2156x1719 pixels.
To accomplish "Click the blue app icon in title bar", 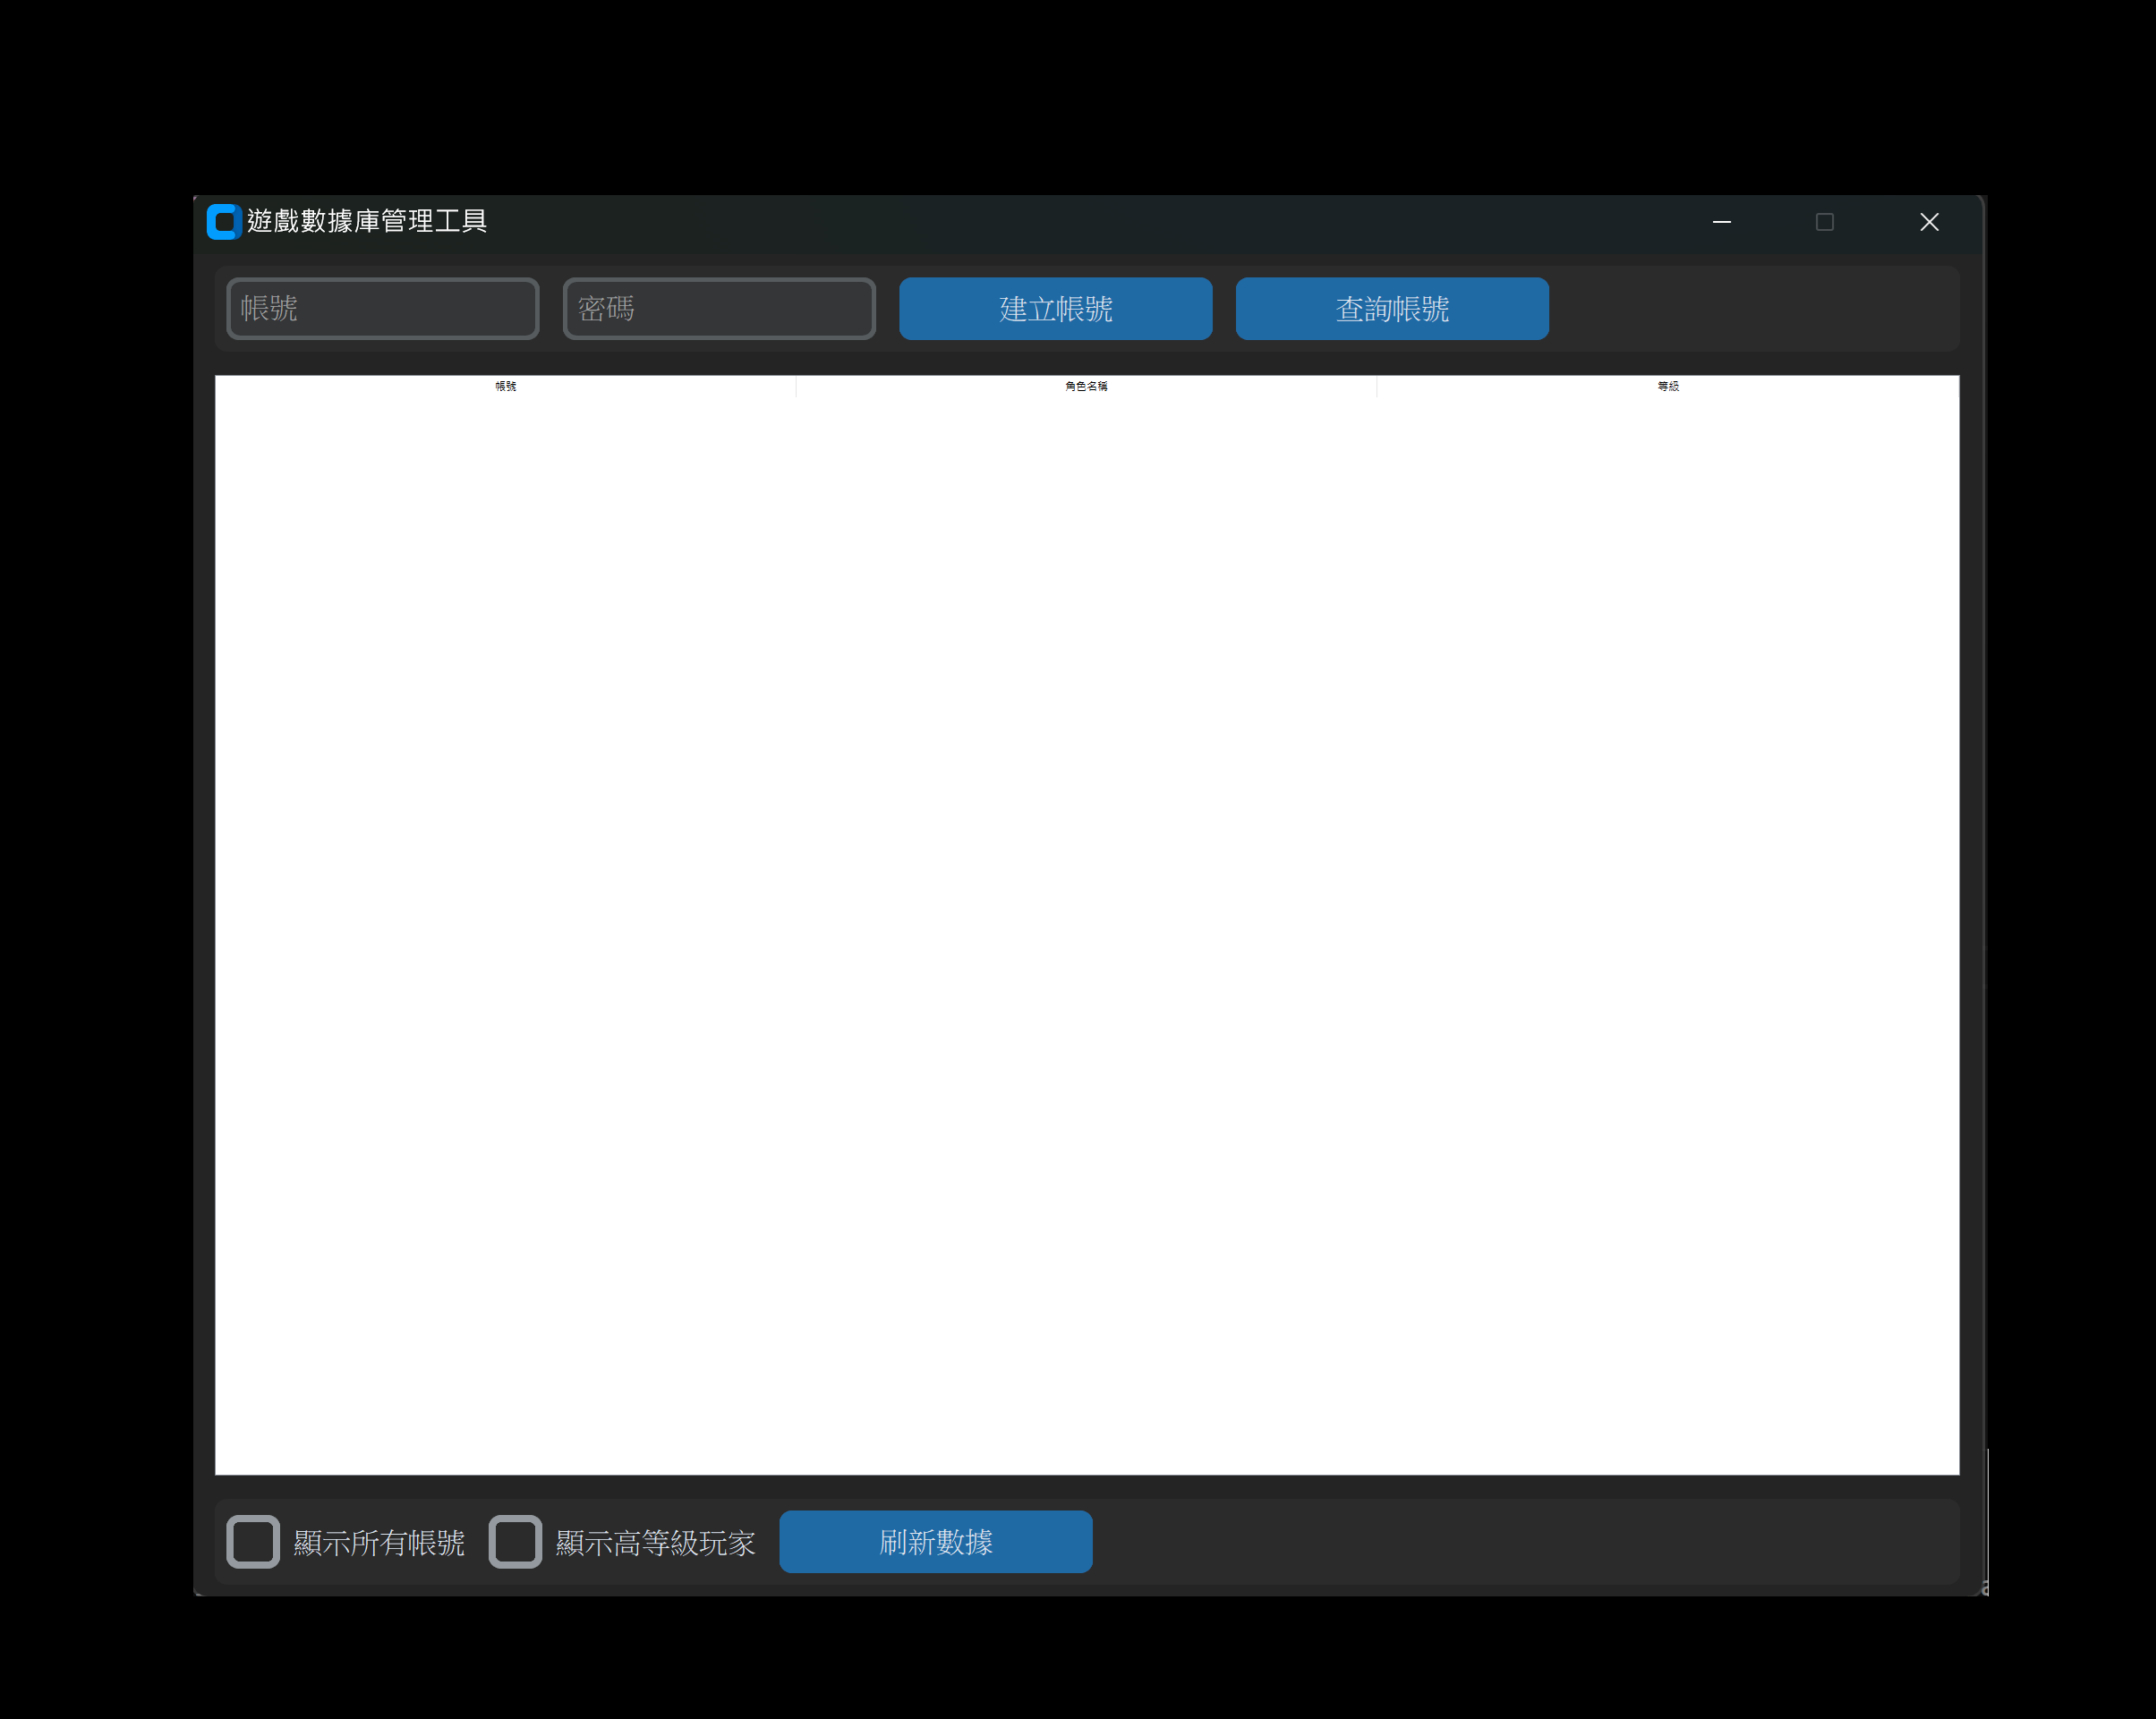I will tap(224, 222).
